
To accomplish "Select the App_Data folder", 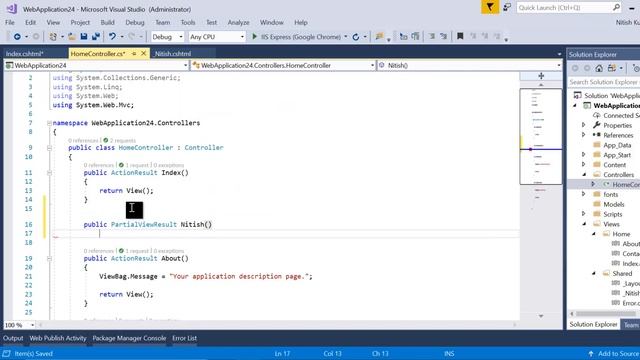I will 617,145.
